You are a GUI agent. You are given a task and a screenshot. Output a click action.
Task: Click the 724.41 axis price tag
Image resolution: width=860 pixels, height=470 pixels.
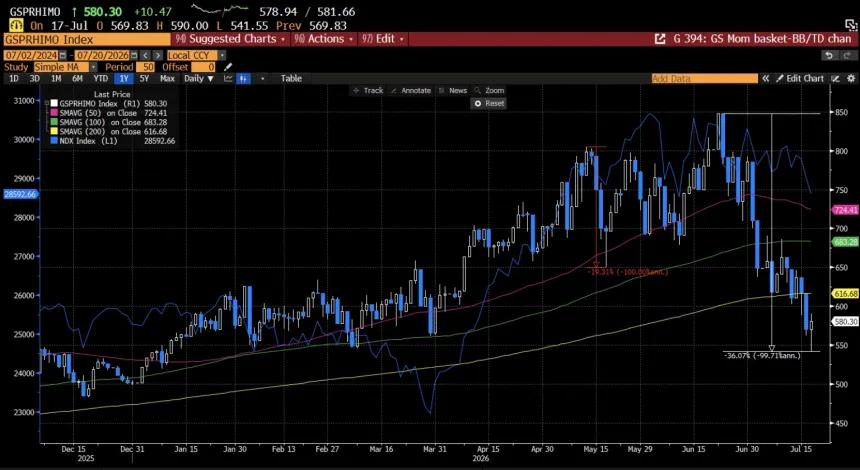pos(845,210)
